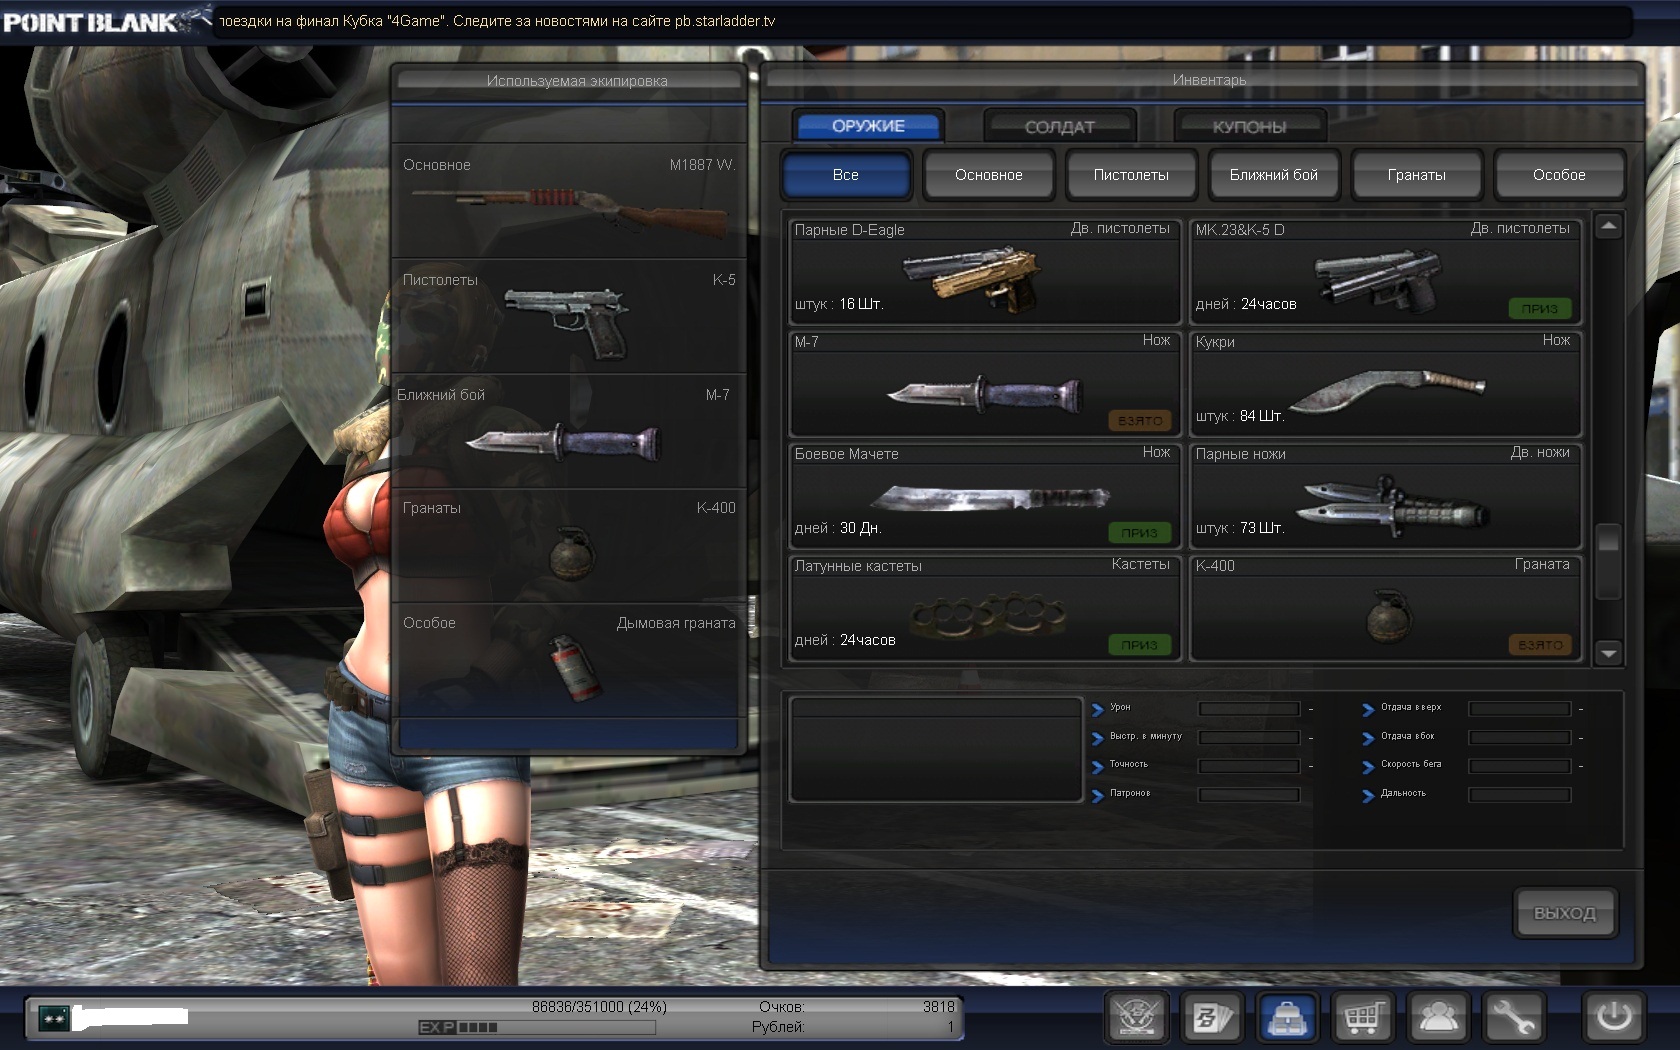Select the Кукри knife inventory item
Screen dimensions: 1680x1050
click(1386, 384)
